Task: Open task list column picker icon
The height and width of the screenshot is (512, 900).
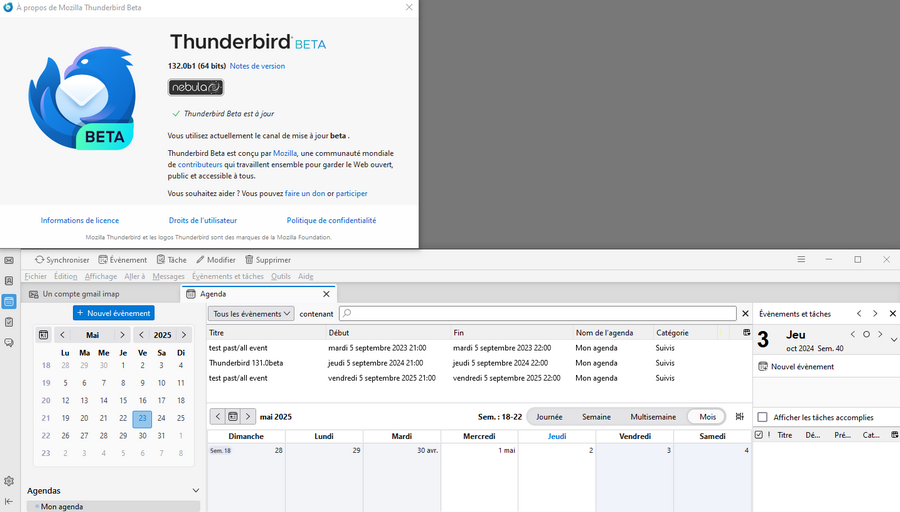Action: point(894,435)
